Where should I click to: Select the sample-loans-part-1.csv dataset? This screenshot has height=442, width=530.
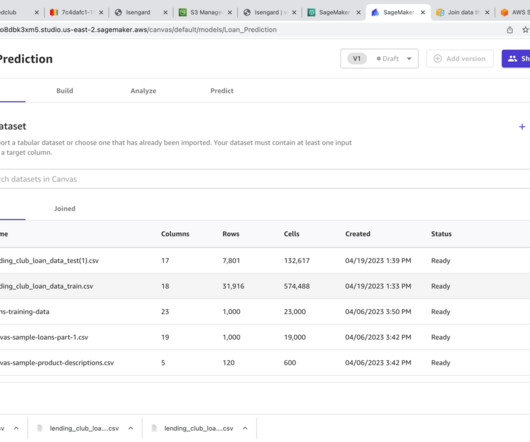coord(265,337)
